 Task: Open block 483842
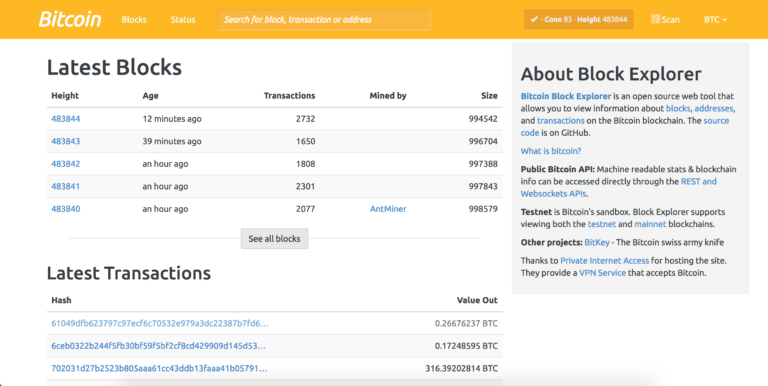tap(66, 164)
